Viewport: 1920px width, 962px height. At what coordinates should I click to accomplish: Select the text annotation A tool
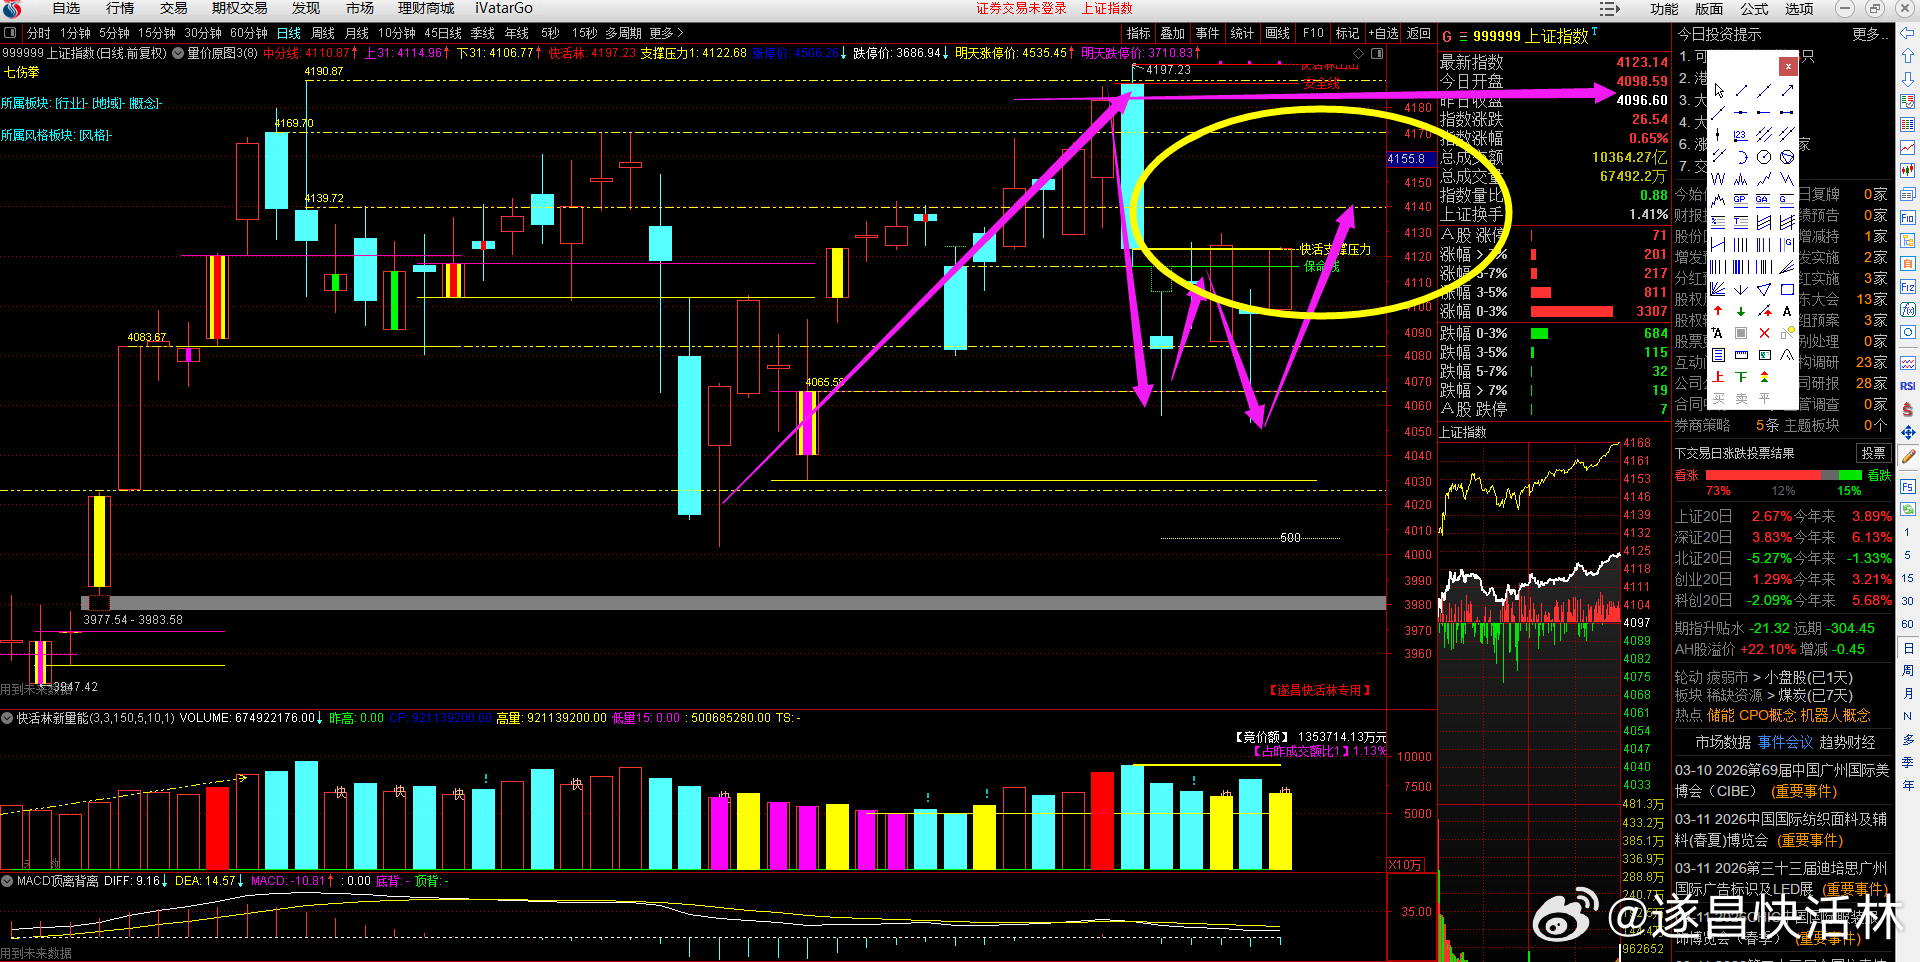(x=1786, y=311)
